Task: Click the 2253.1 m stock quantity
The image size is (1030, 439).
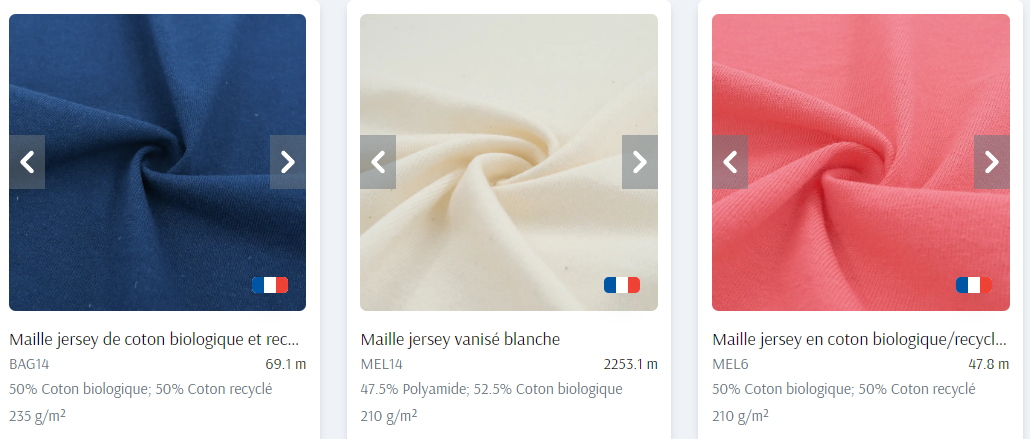Action: [631, 364]
